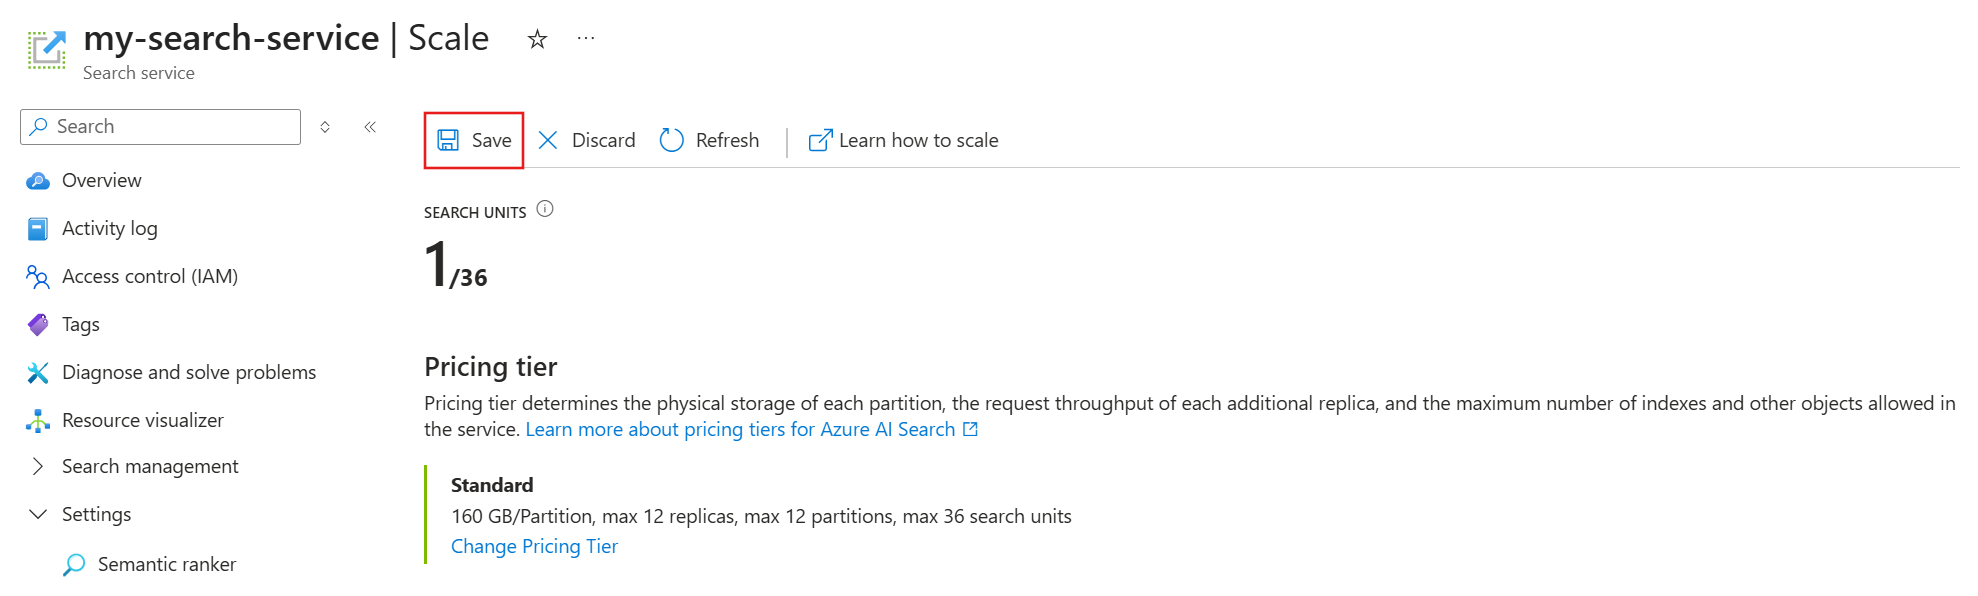
Task: Open the Overview page
Action: click(101, 181)
